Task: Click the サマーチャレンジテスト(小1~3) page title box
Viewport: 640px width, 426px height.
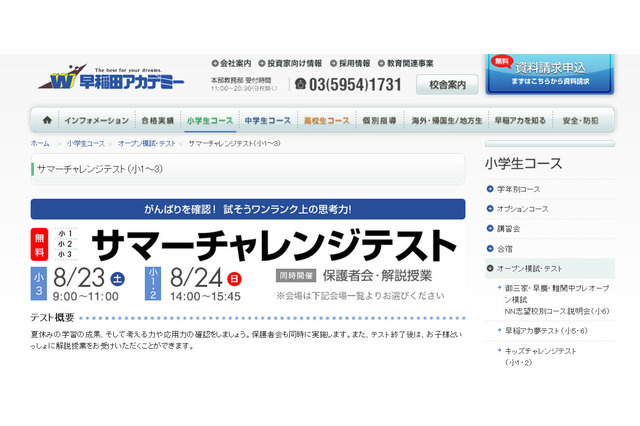Action: (248, 169)
